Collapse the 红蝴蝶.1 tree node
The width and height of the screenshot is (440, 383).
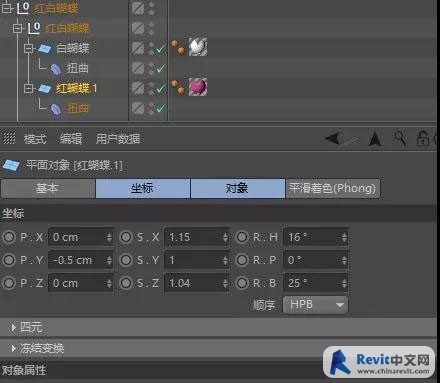coord(29,88)
